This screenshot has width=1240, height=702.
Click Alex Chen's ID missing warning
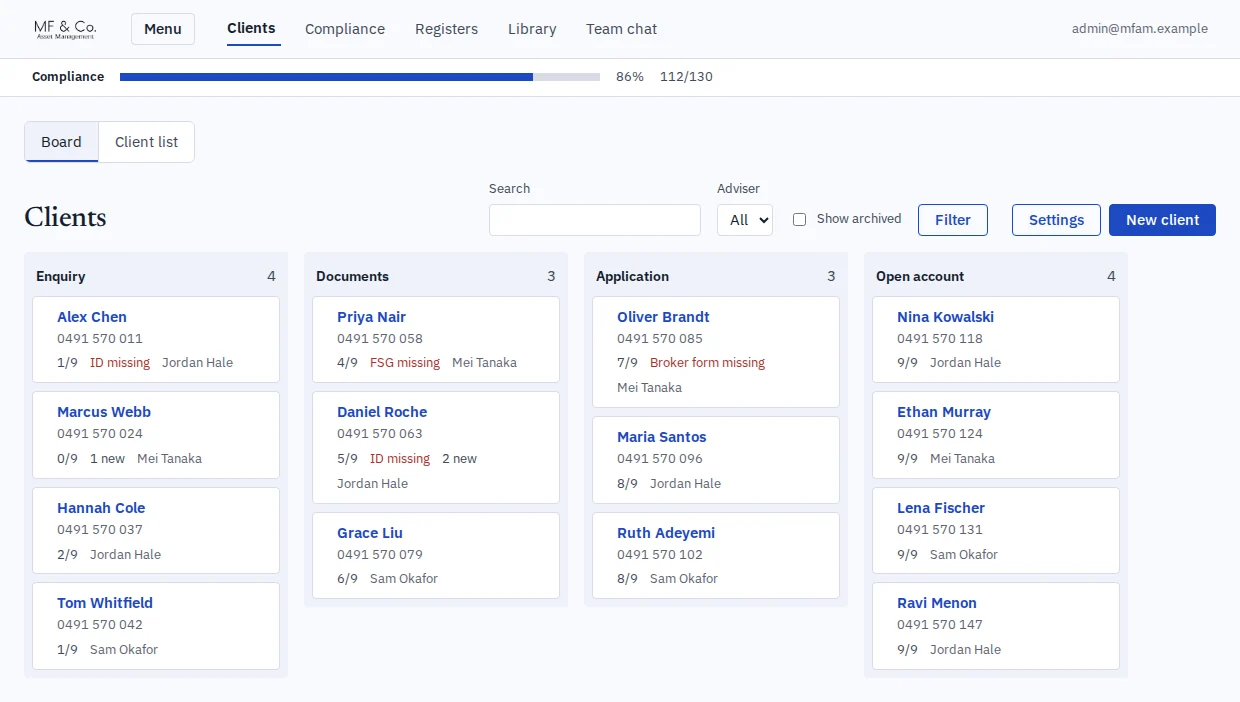[120, 363]
